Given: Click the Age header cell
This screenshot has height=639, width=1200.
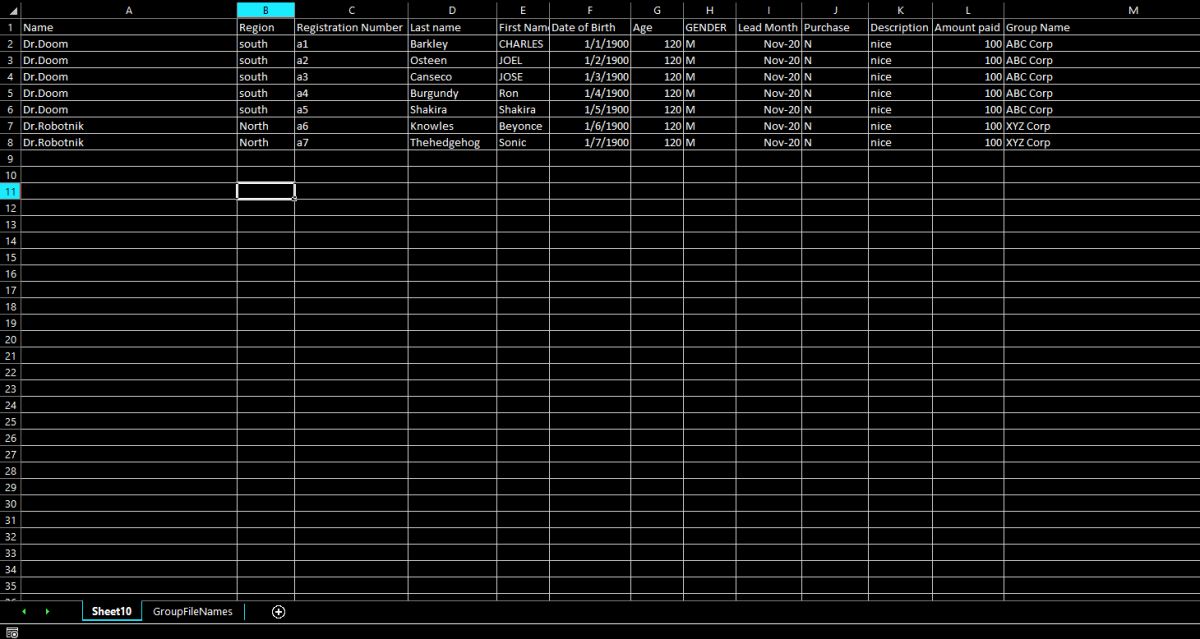Looking at the screenshot, I should [657, 27].
